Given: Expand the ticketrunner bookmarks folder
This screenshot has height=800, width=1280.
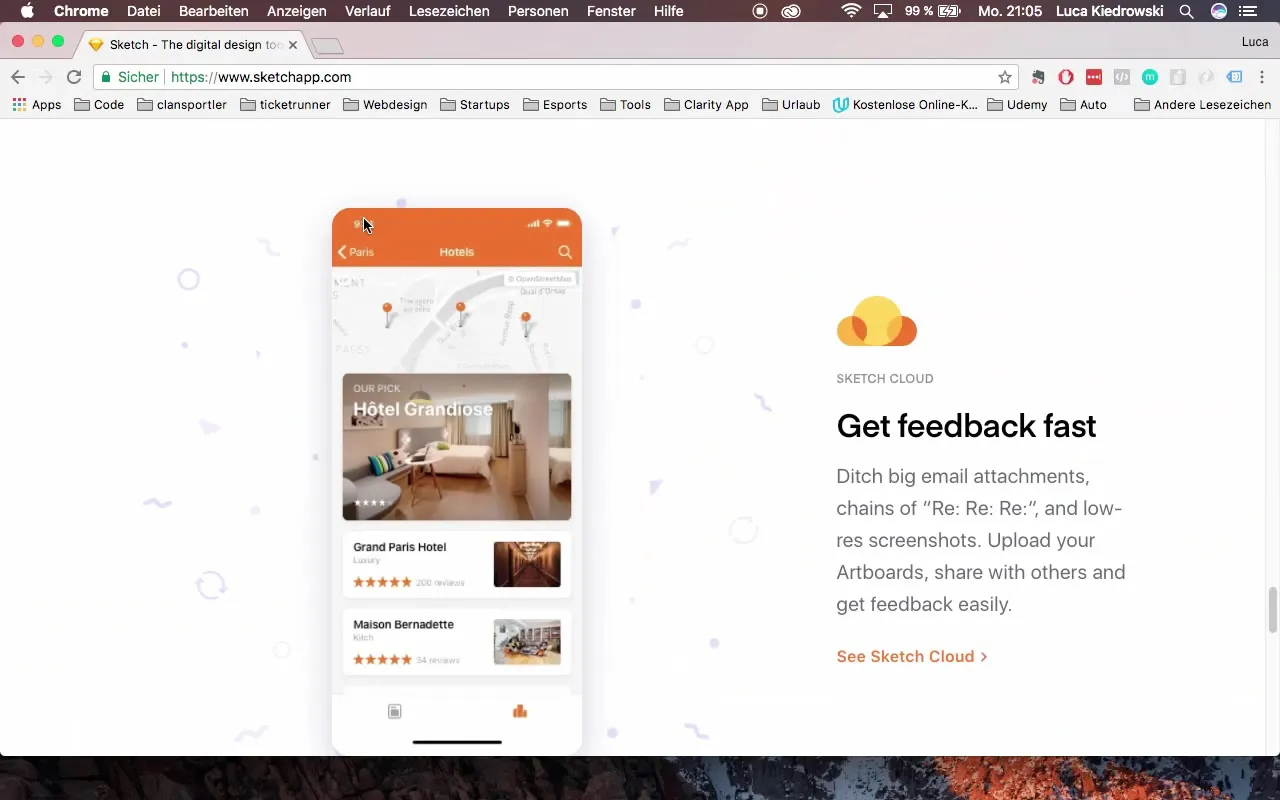Looking at the screenshot, I should 286,104.
